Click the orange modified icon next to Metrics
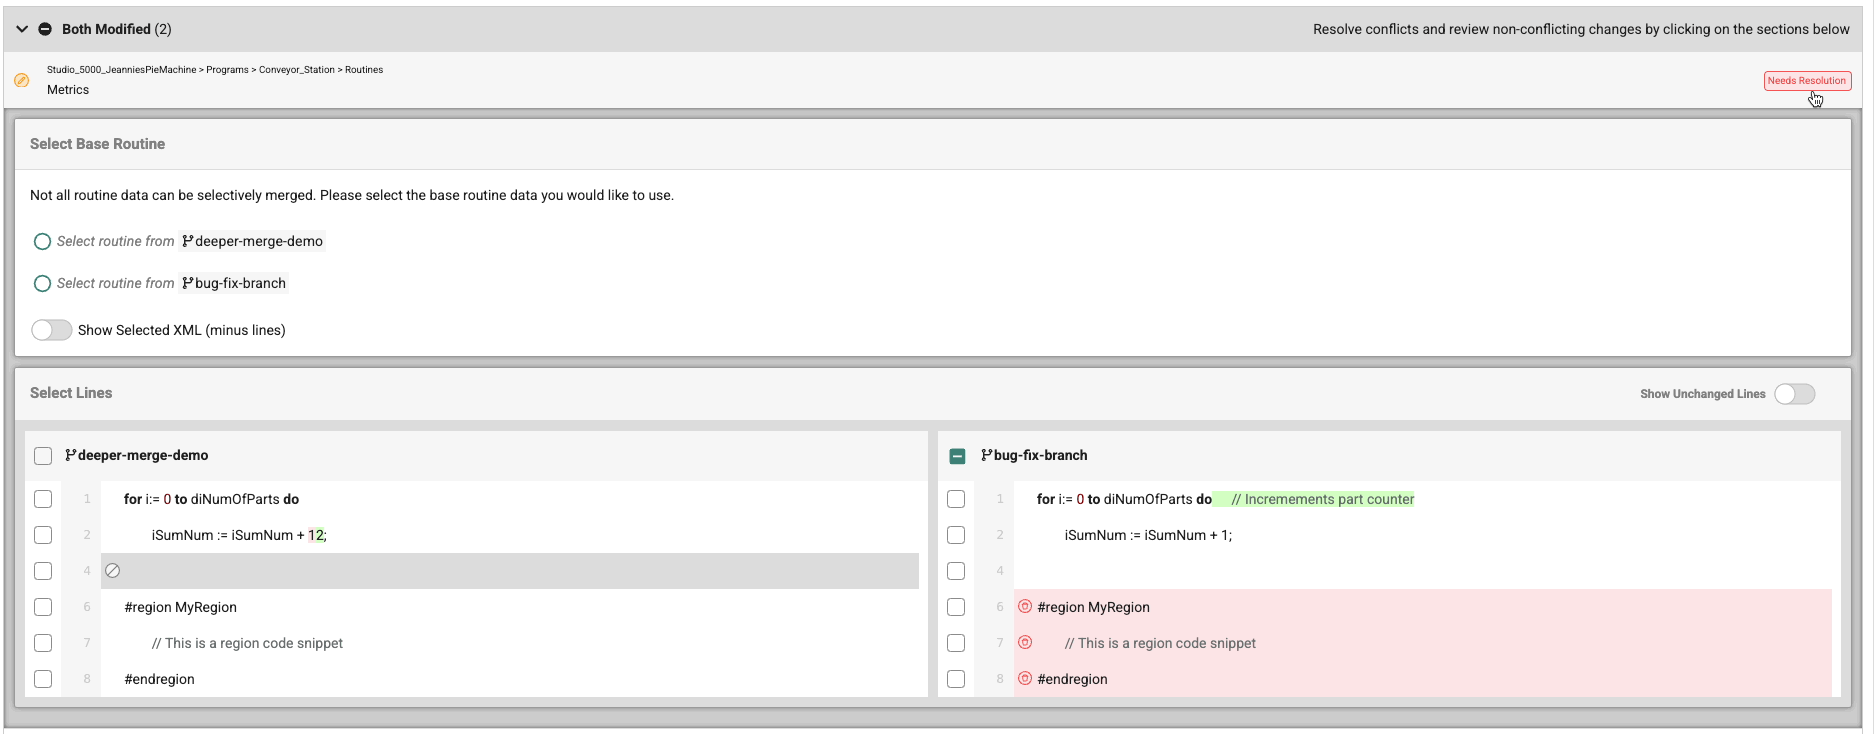 [22, 80]
